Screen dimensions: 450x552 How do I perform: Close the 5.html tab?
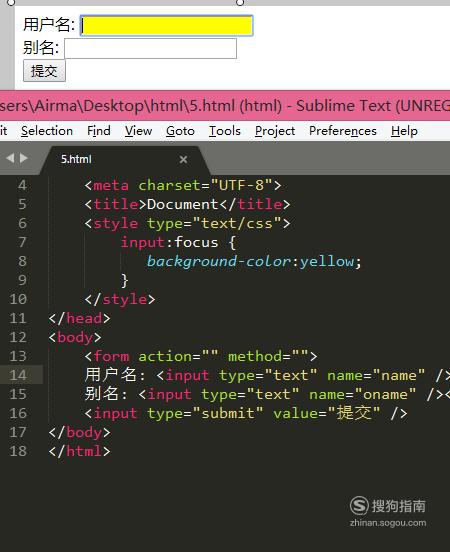click(183, 159)
